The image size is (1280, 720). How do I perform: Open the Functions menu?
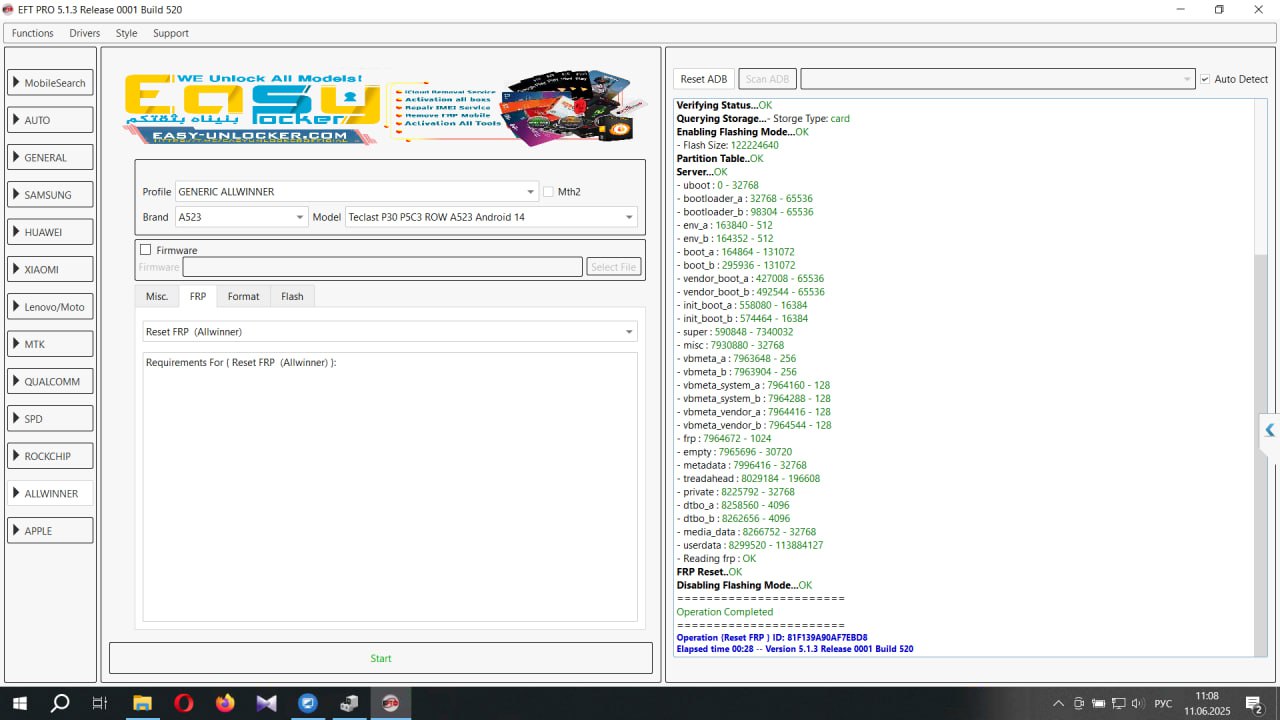point(33,33)
